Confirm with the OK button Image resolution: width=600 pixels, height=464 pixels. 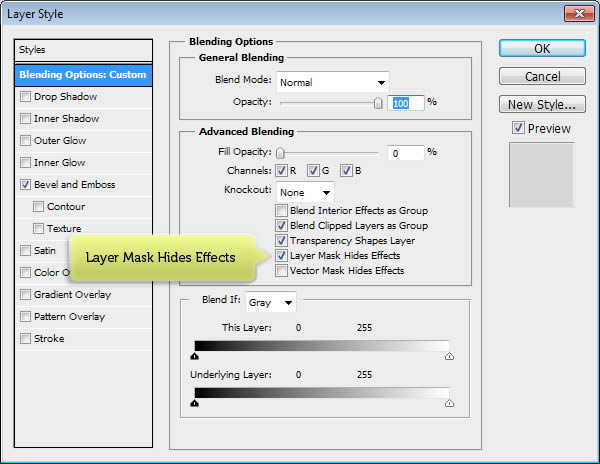pos(542,49)
